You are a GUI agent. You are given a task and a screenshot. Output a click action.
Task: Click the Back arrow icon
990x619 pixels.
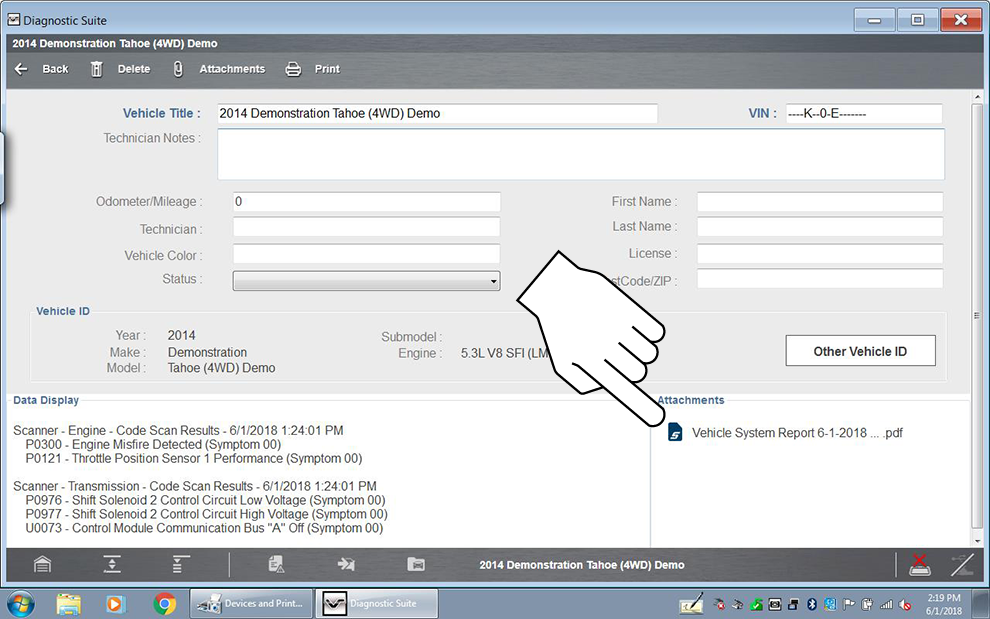coord(22,69)
